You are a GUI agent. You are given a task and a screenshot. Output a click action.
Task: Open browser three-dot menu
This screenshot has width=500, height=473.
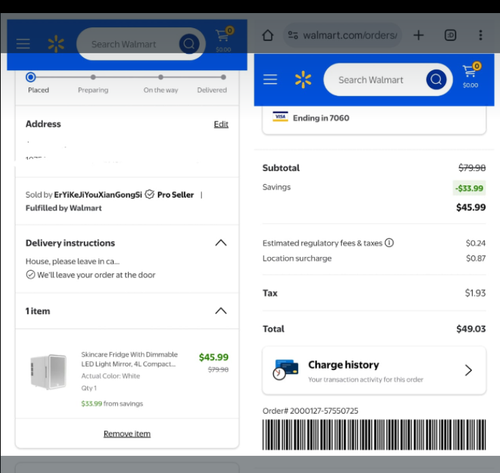click(x=480, y=35)
